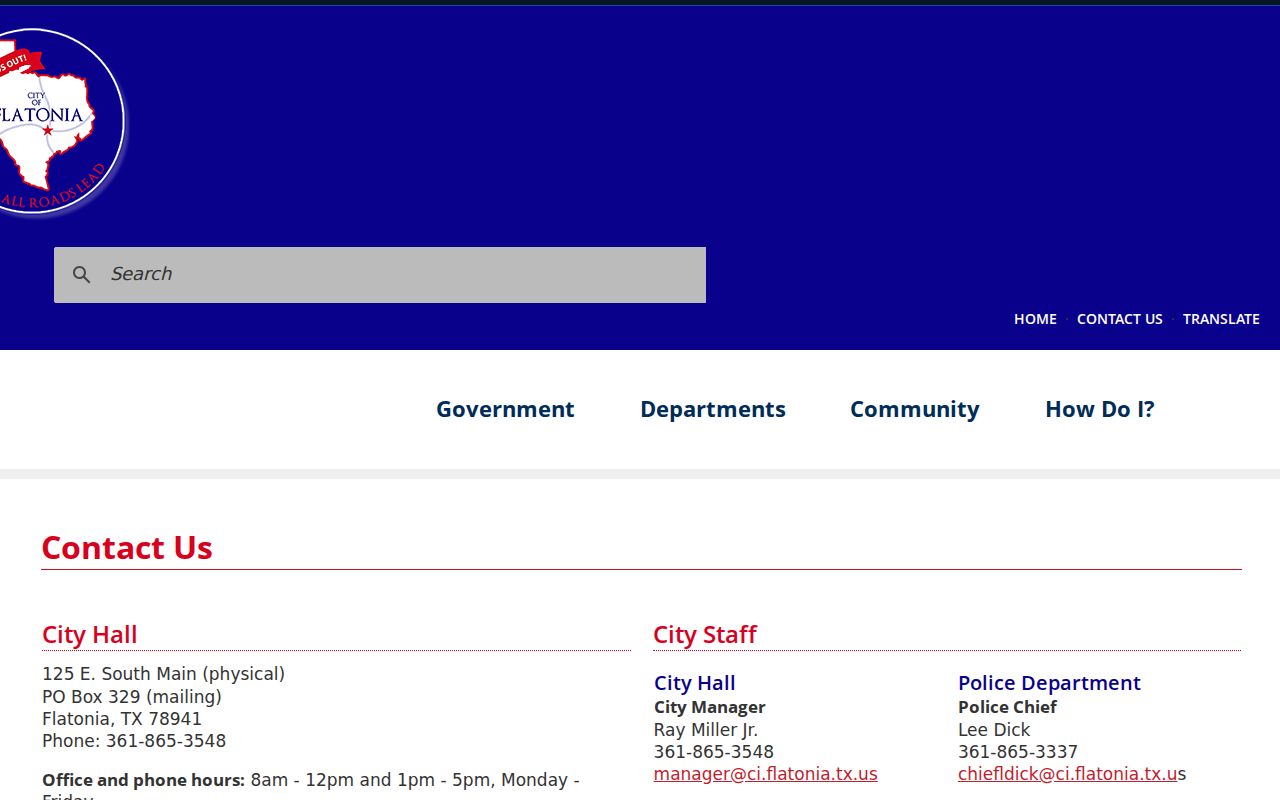Email manager@ci.flatonia.tx.us
Viewport: 1280px width, 800px height.
pos(766,774)
